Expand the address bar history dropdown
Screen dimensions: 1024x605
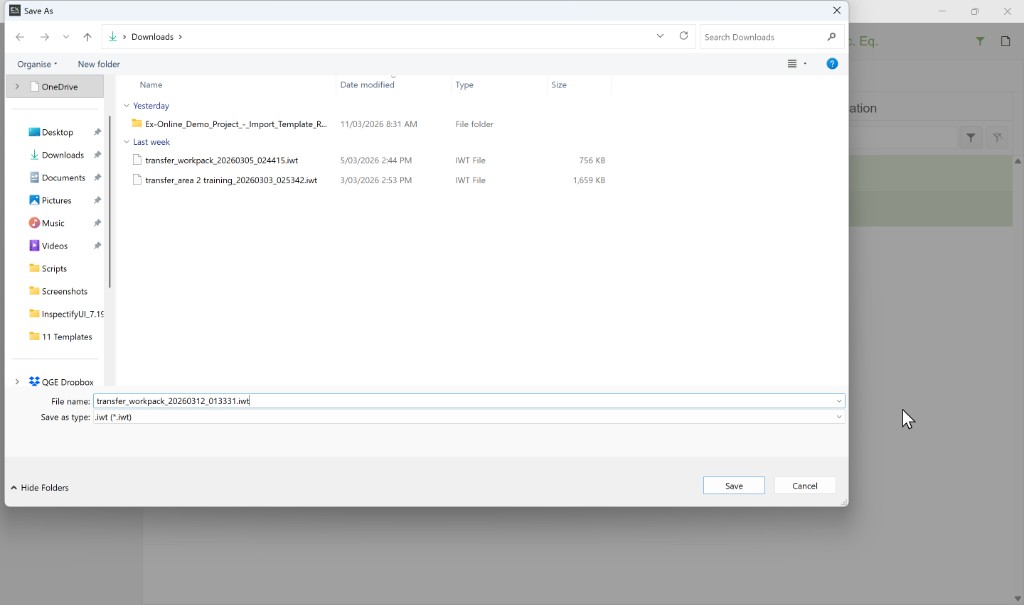point(660,37)
